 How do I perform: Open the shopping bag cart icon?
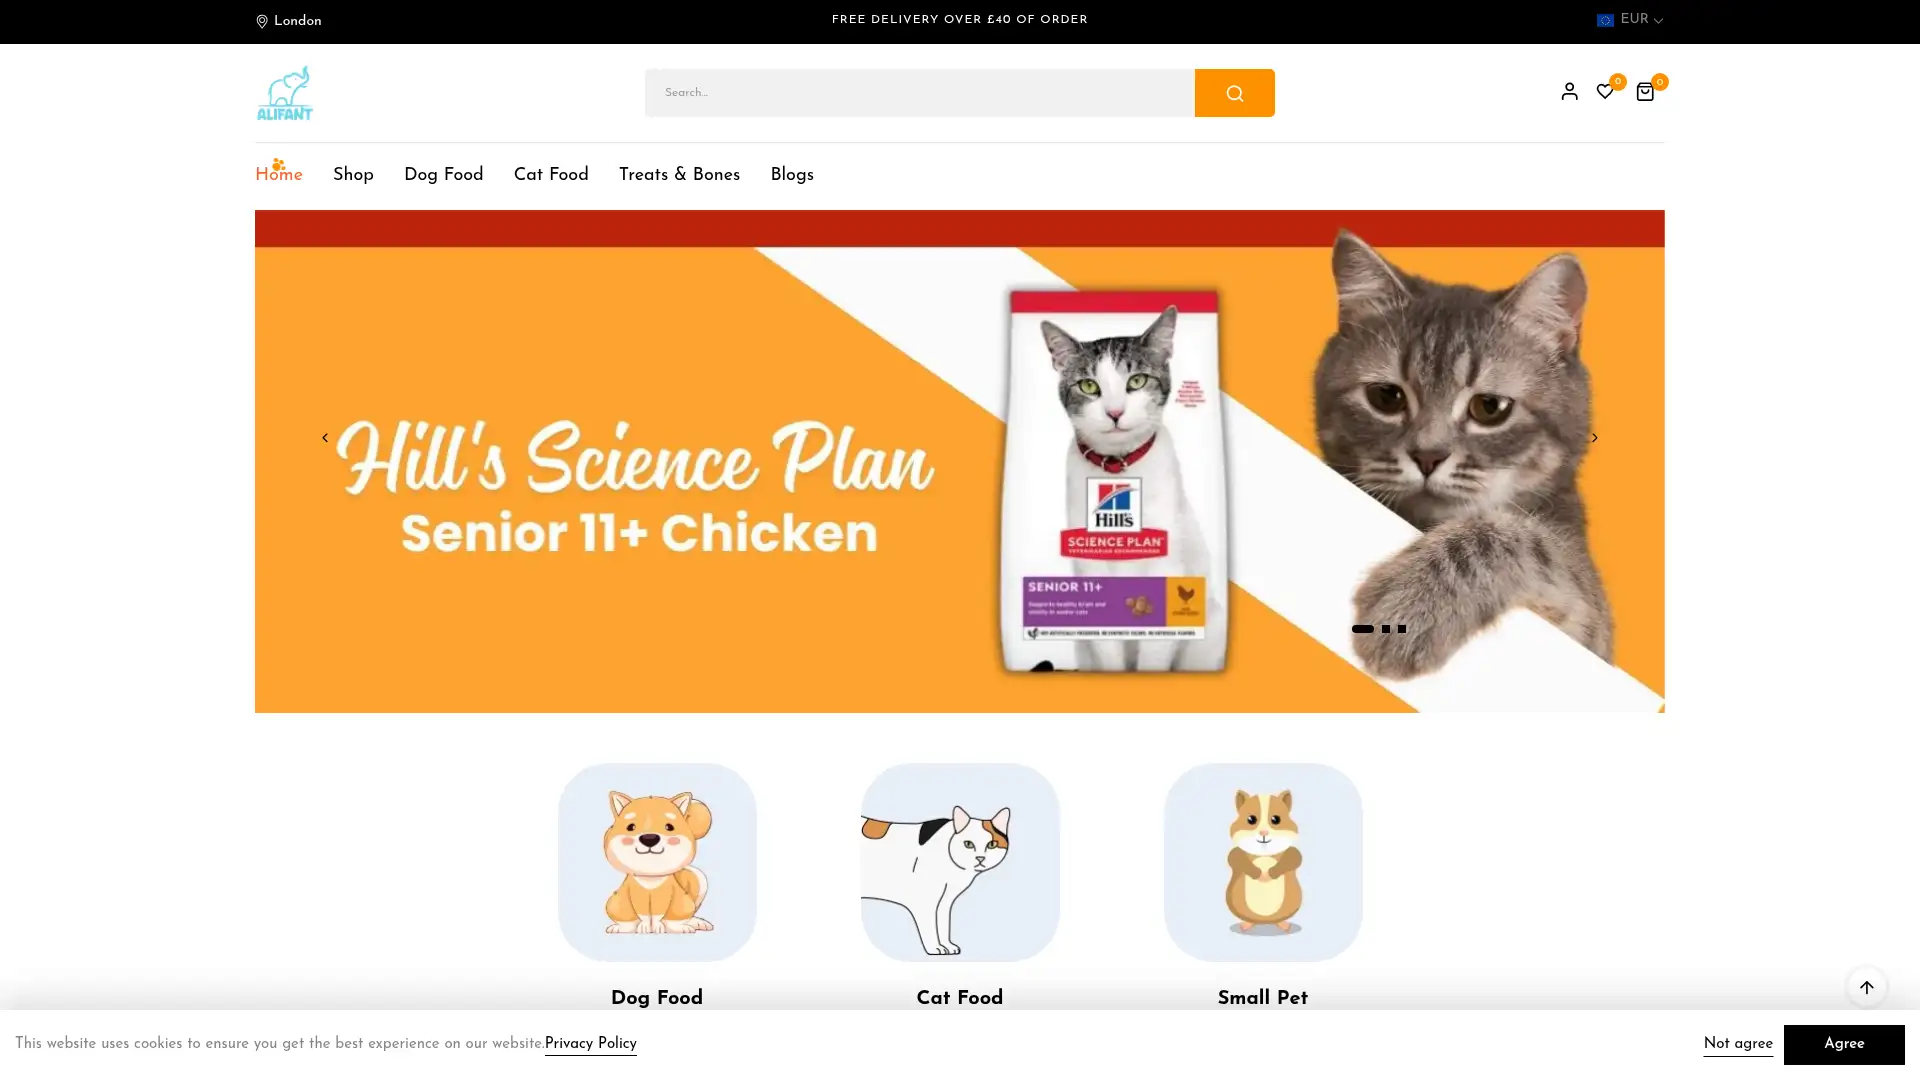[x=1645, y=92]
